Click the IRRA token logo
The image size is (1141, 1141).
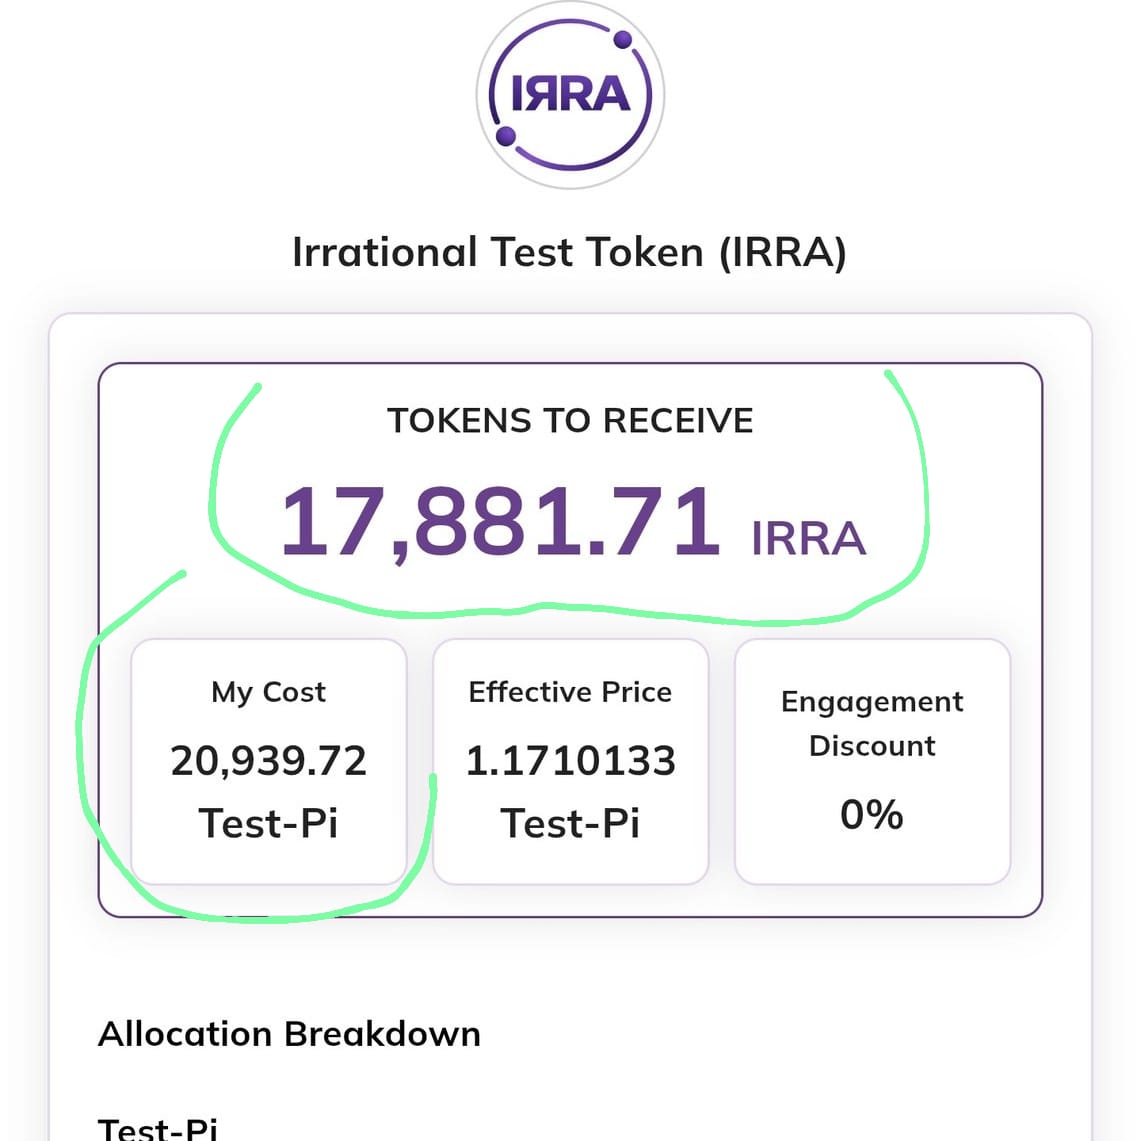pyautogui.click(x=570, y=95)
